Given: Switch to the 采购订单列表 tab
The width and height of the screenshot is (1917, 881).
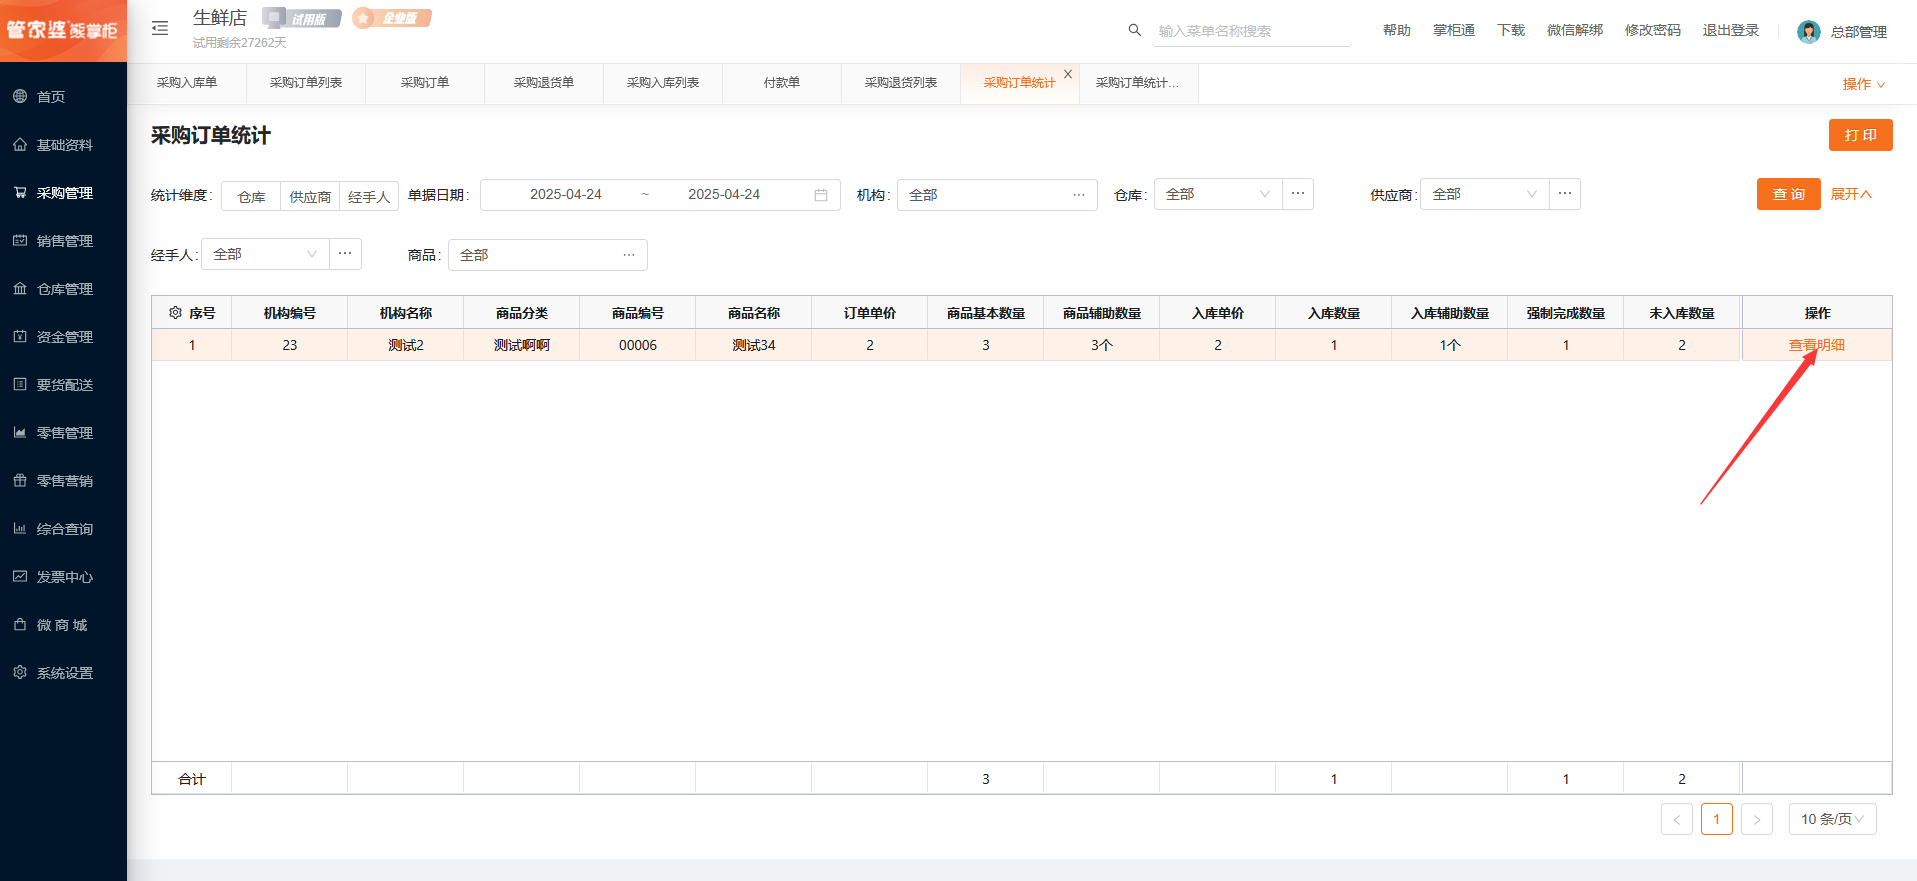Looking at the screenshot, I should pos(306,83).
